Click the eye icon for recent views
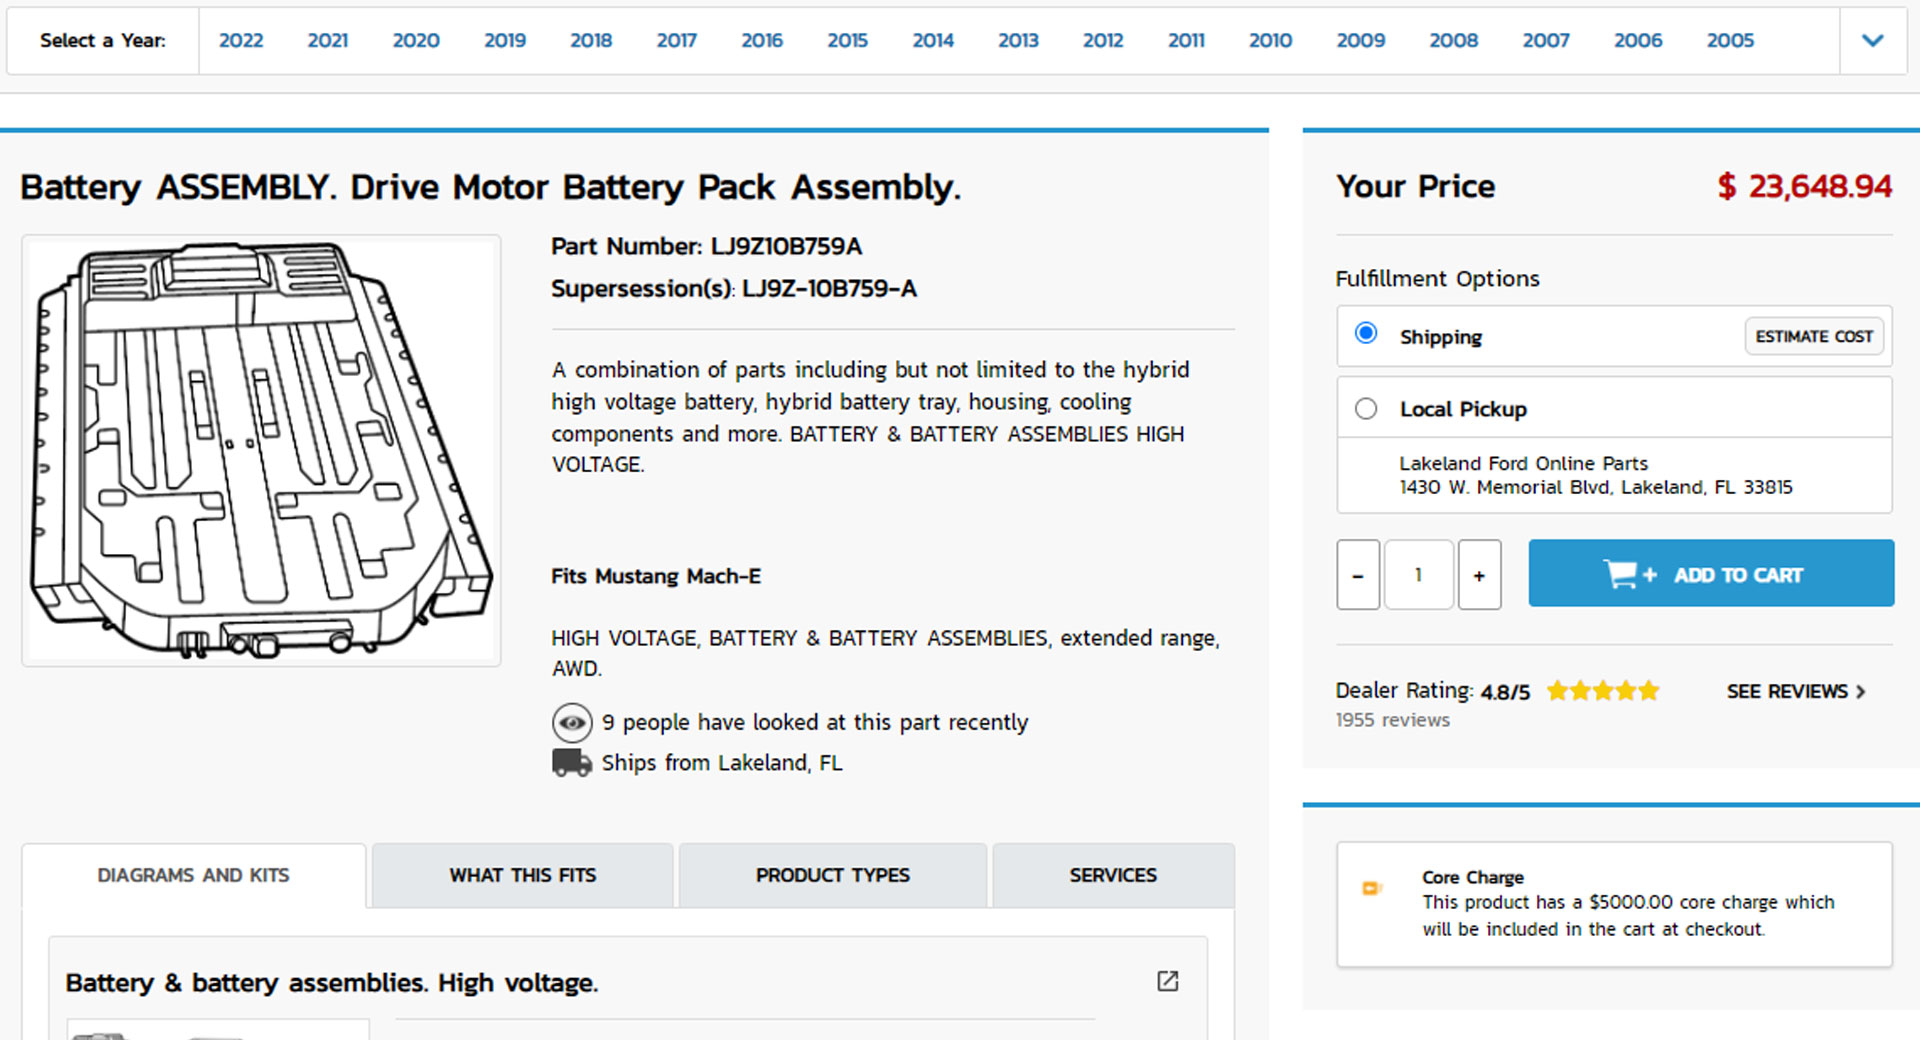Screen dimensions: 1920x1040 572,722
